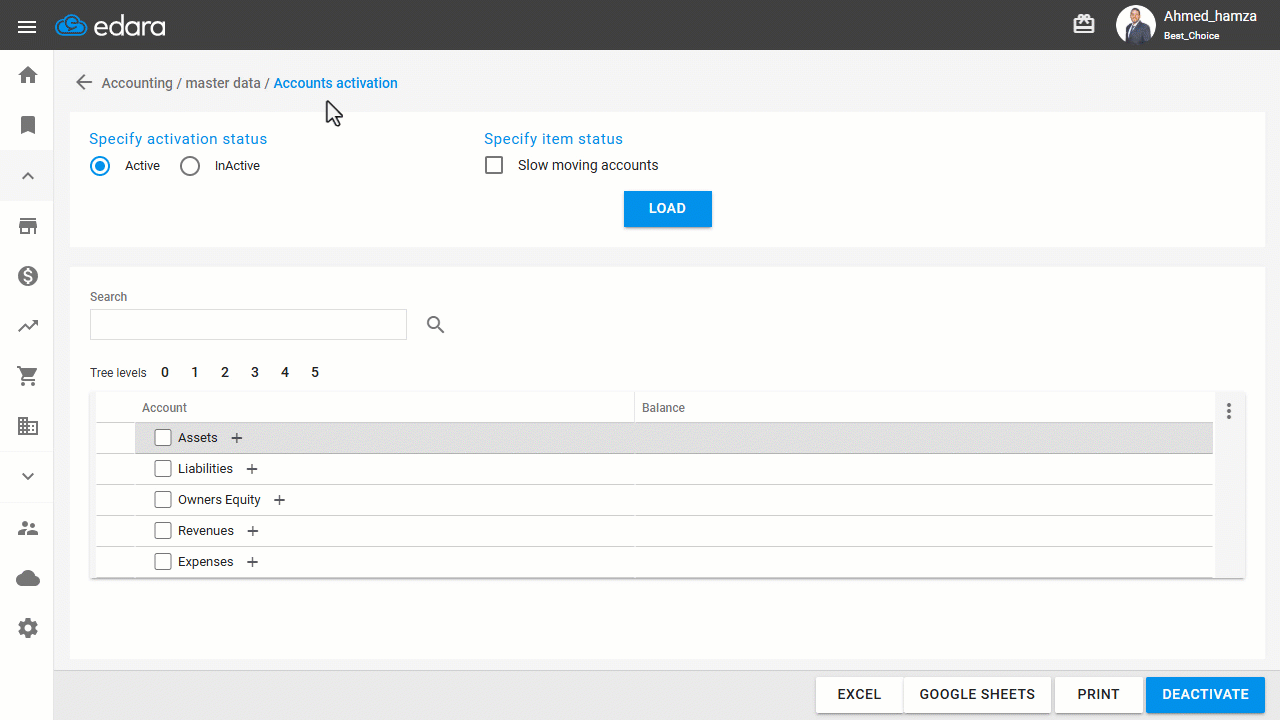Go to home icon in sidebar

pyautogui.click(x=28, y=75)
